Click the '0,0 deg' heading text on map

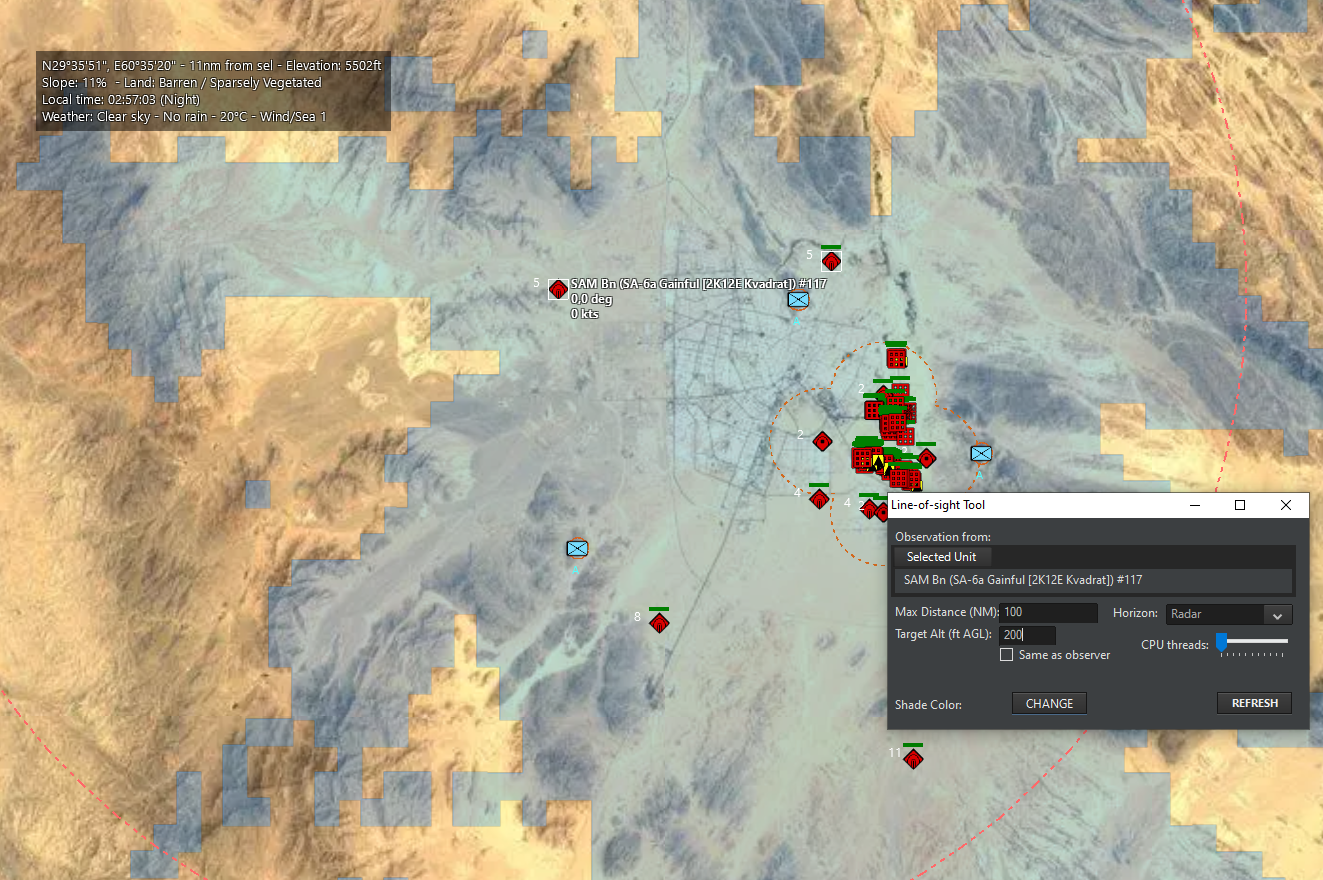(591, 299)
